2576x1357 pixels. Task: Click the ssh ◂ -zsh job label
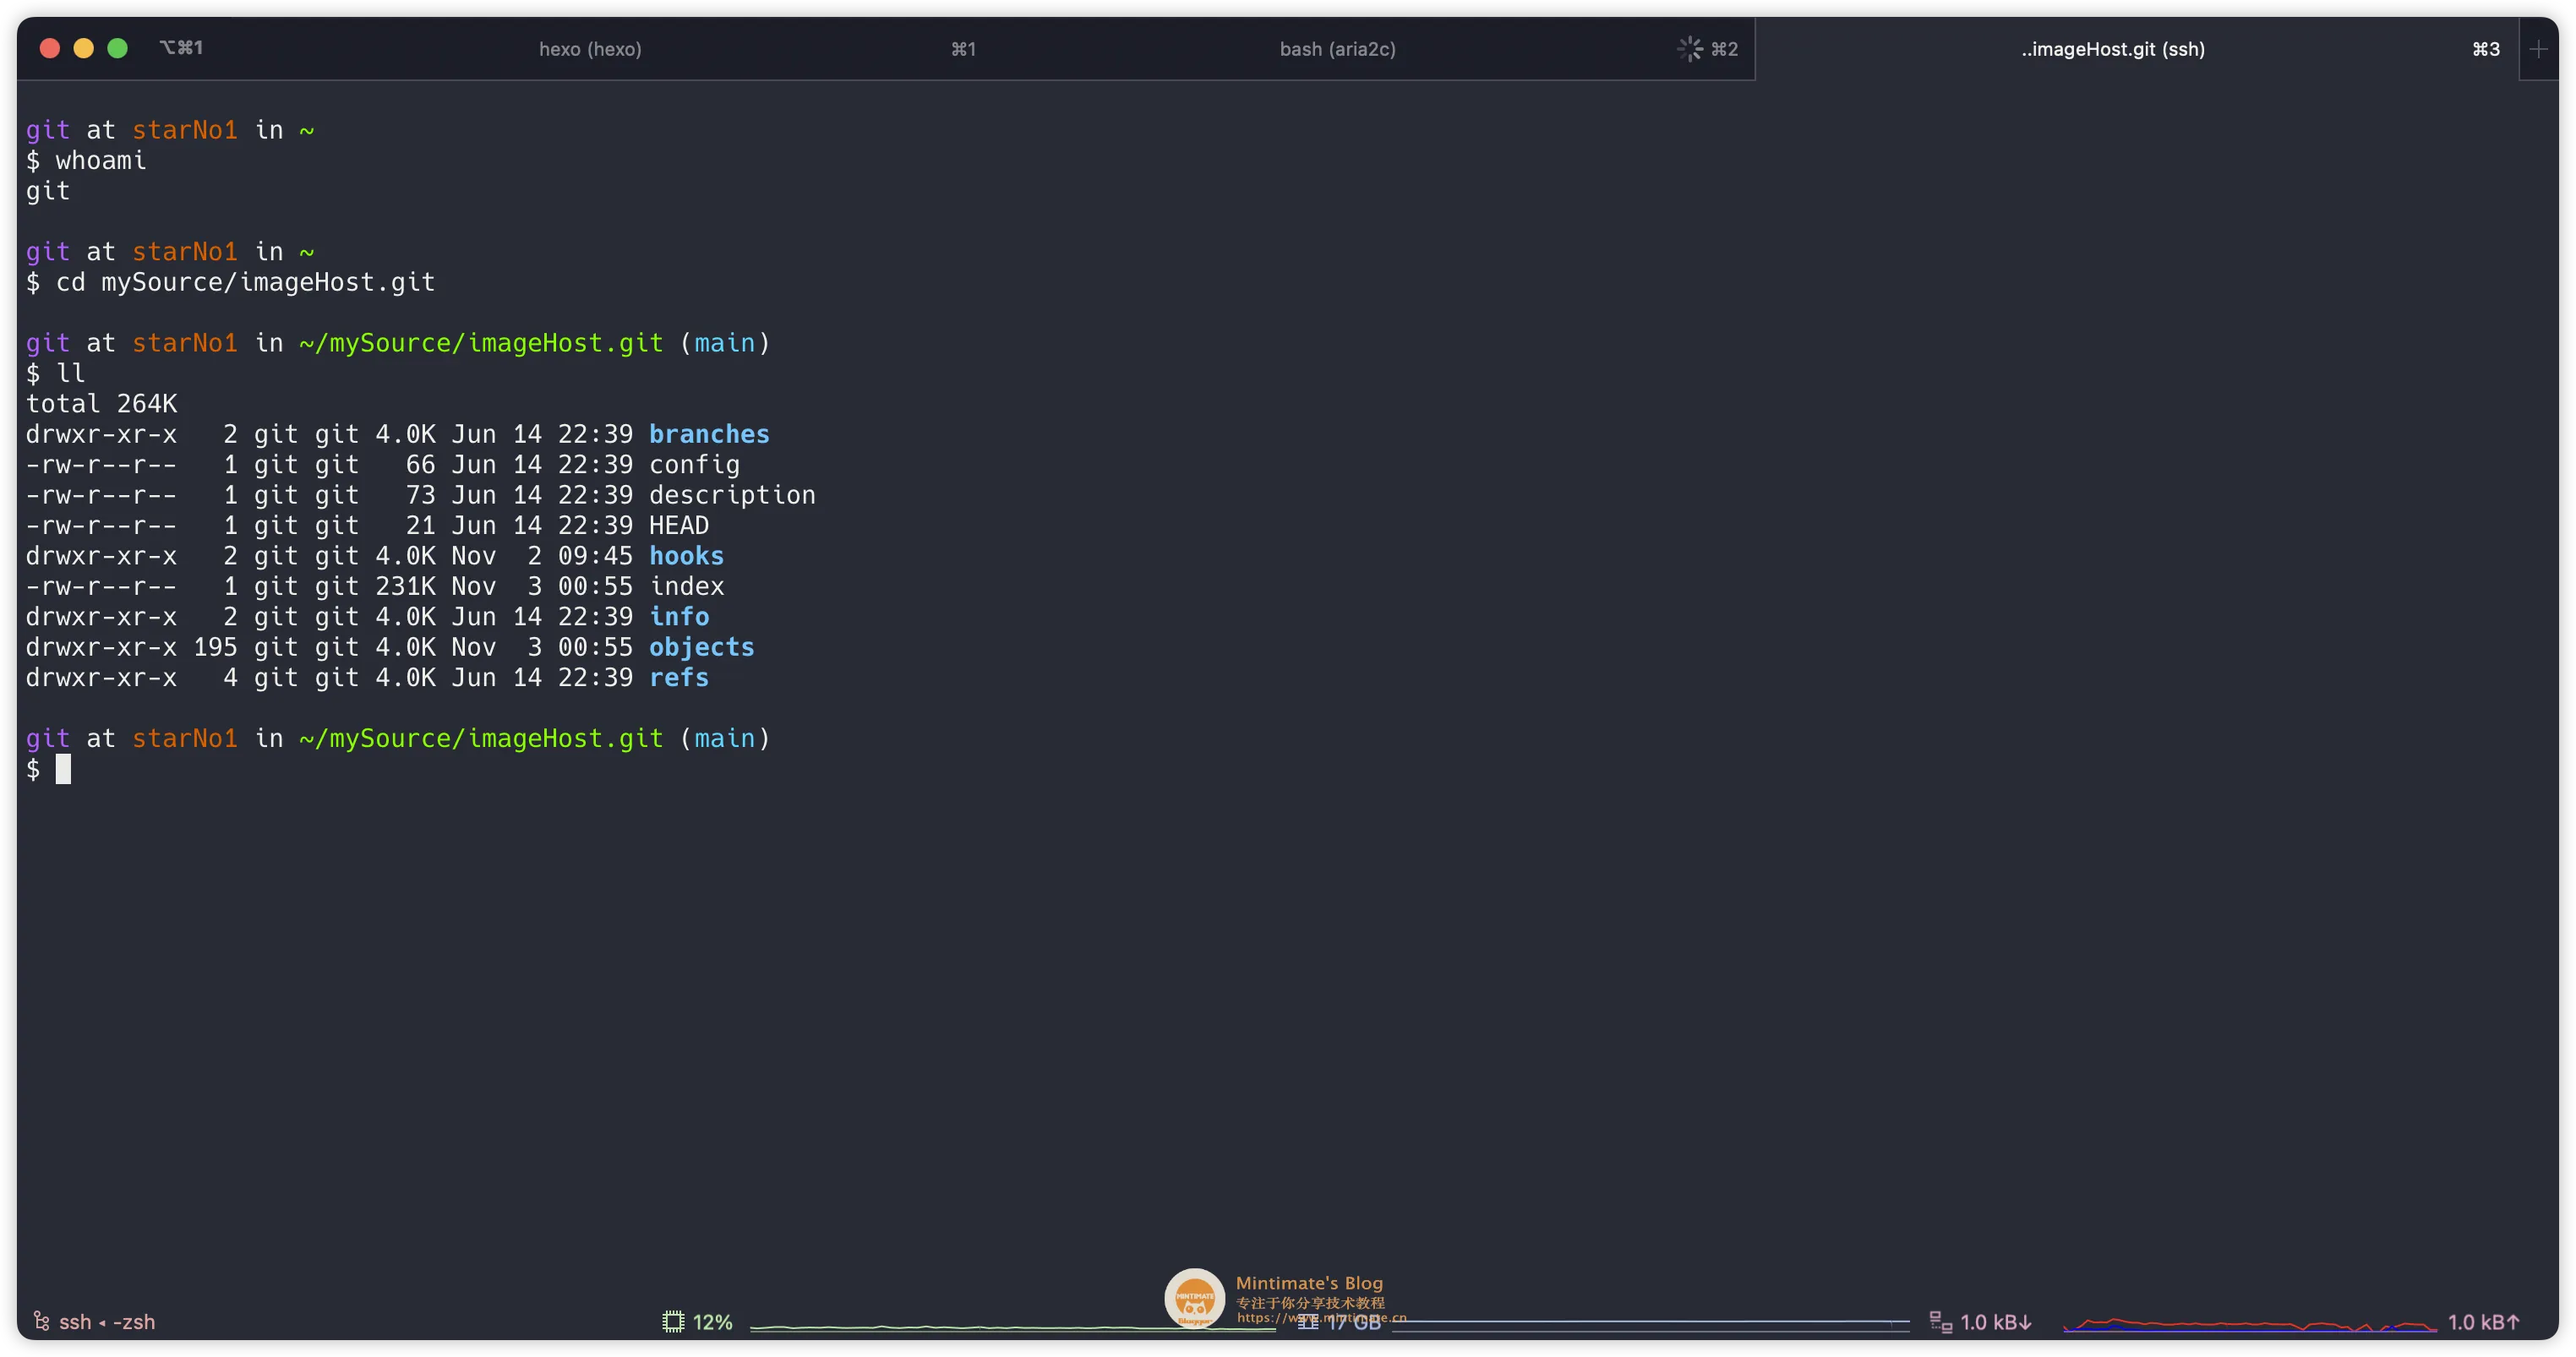pos(107,1322)
